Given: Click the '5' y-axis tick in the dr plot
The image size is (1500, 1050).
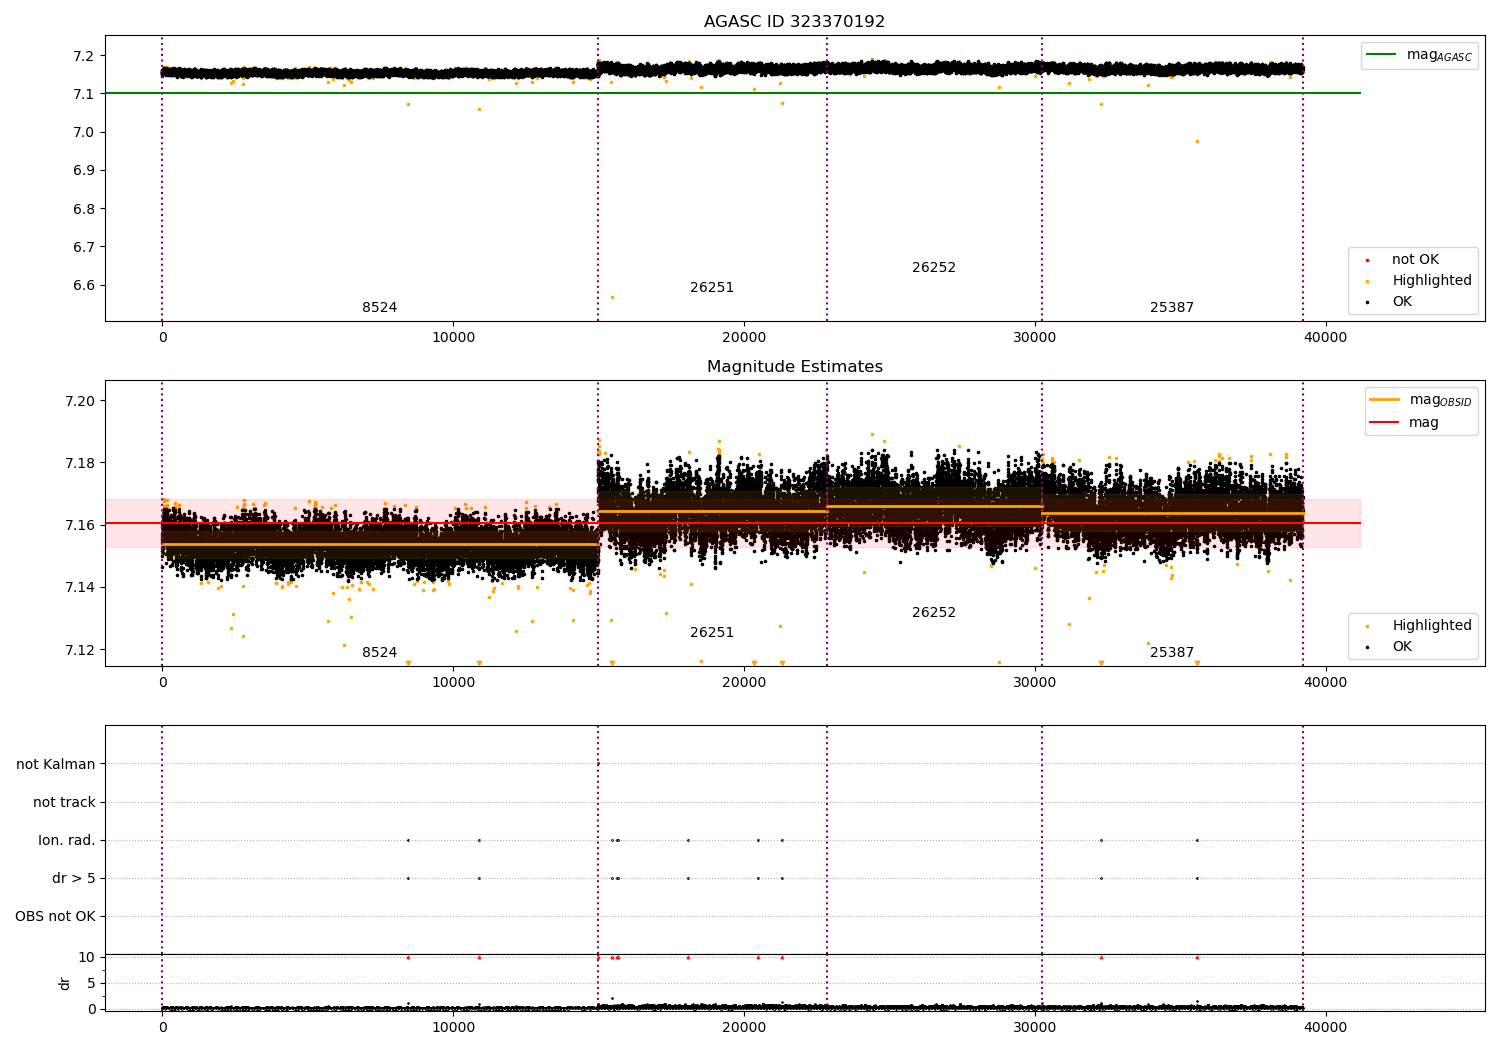Looking at the screenshot, I should [x=91, y=983].
